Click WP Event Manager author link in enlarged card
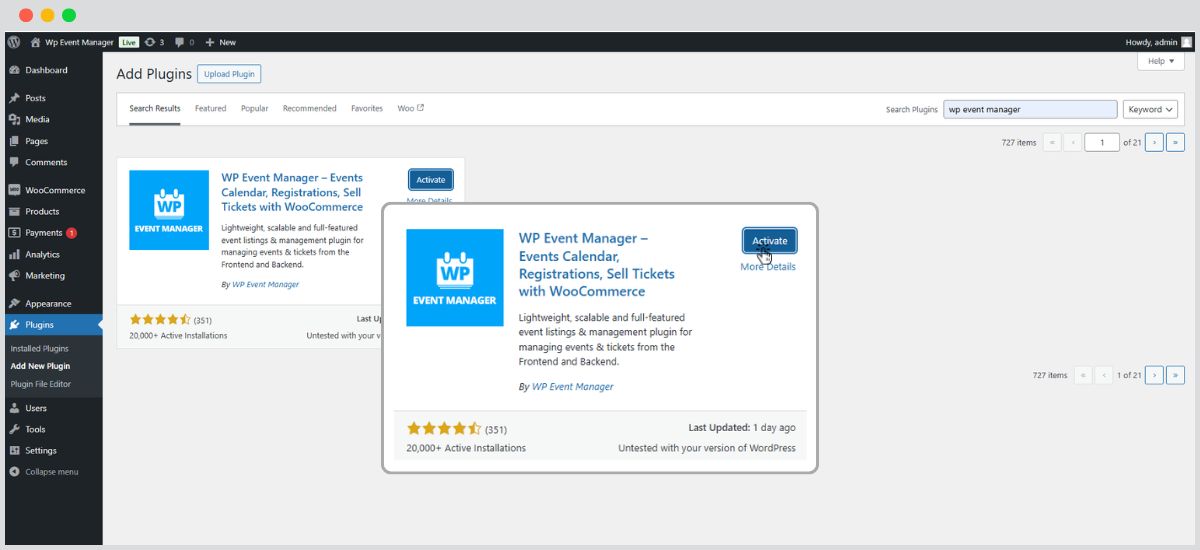The image size is (1200, 550). click(572, 386)
